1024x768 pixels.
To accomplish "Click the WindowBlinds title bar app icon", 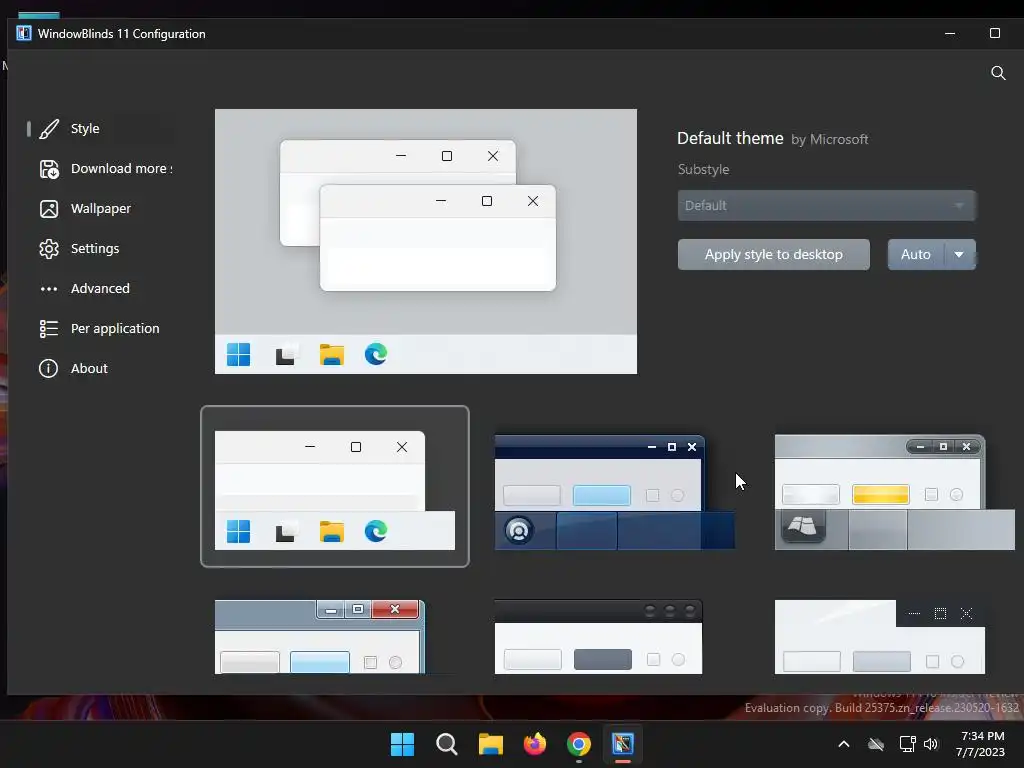I will 24,33.
